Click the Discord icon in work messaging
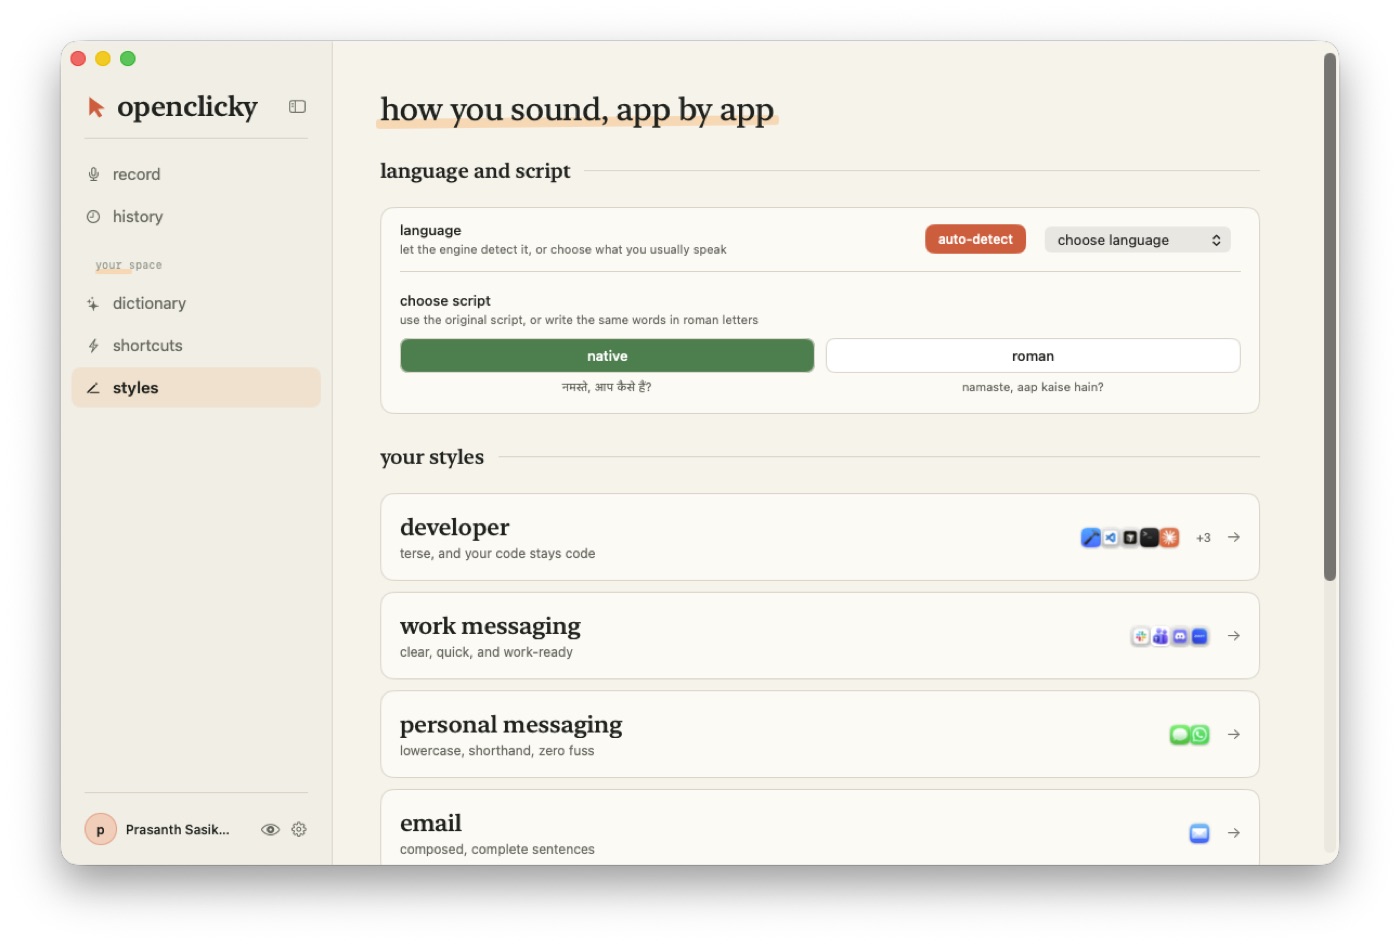The image size is (1400, 945). click(1180, 636)
